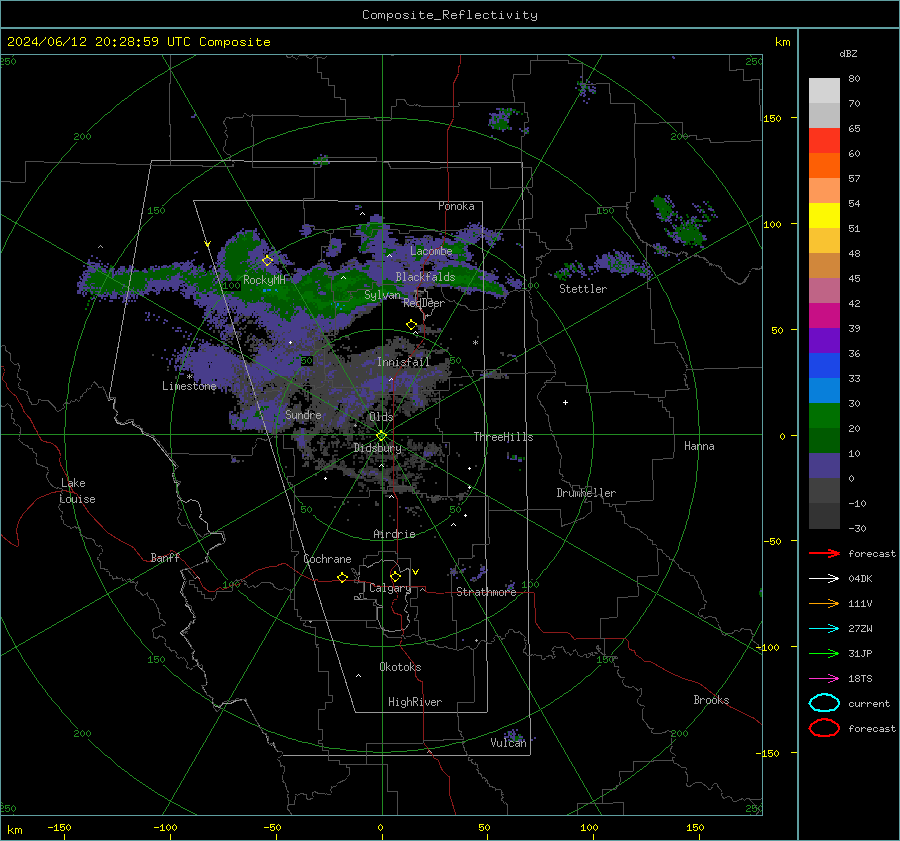Screen dimensions: 900x841
Task: Click the Strathmore town label
Action: [x=486, y=592]
